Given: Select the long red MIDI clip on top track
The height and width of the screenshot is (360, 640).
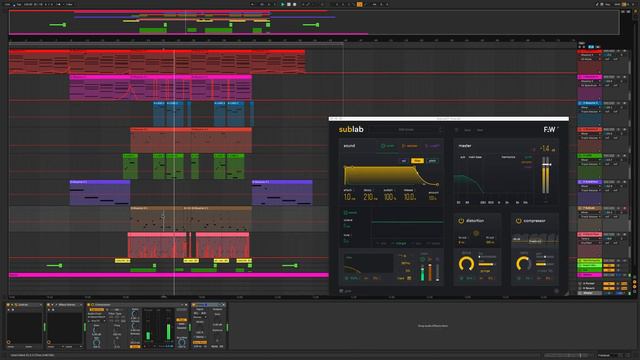Looking at the screenshot, I should click(157, 62).
